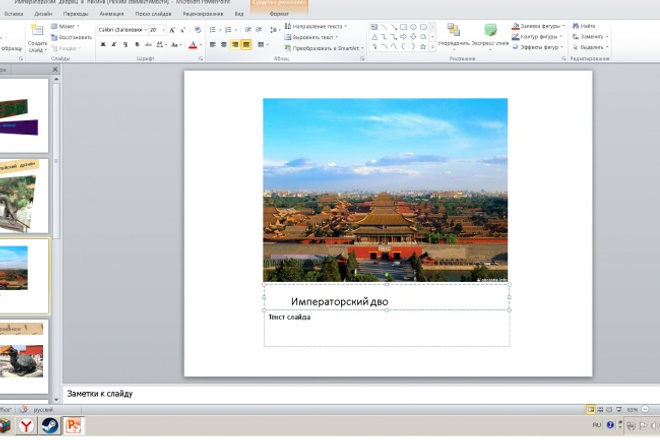Viewport: 660px width, 440px height.
Task: Toggle center text alignment
Action: click(x=224, y=45)
